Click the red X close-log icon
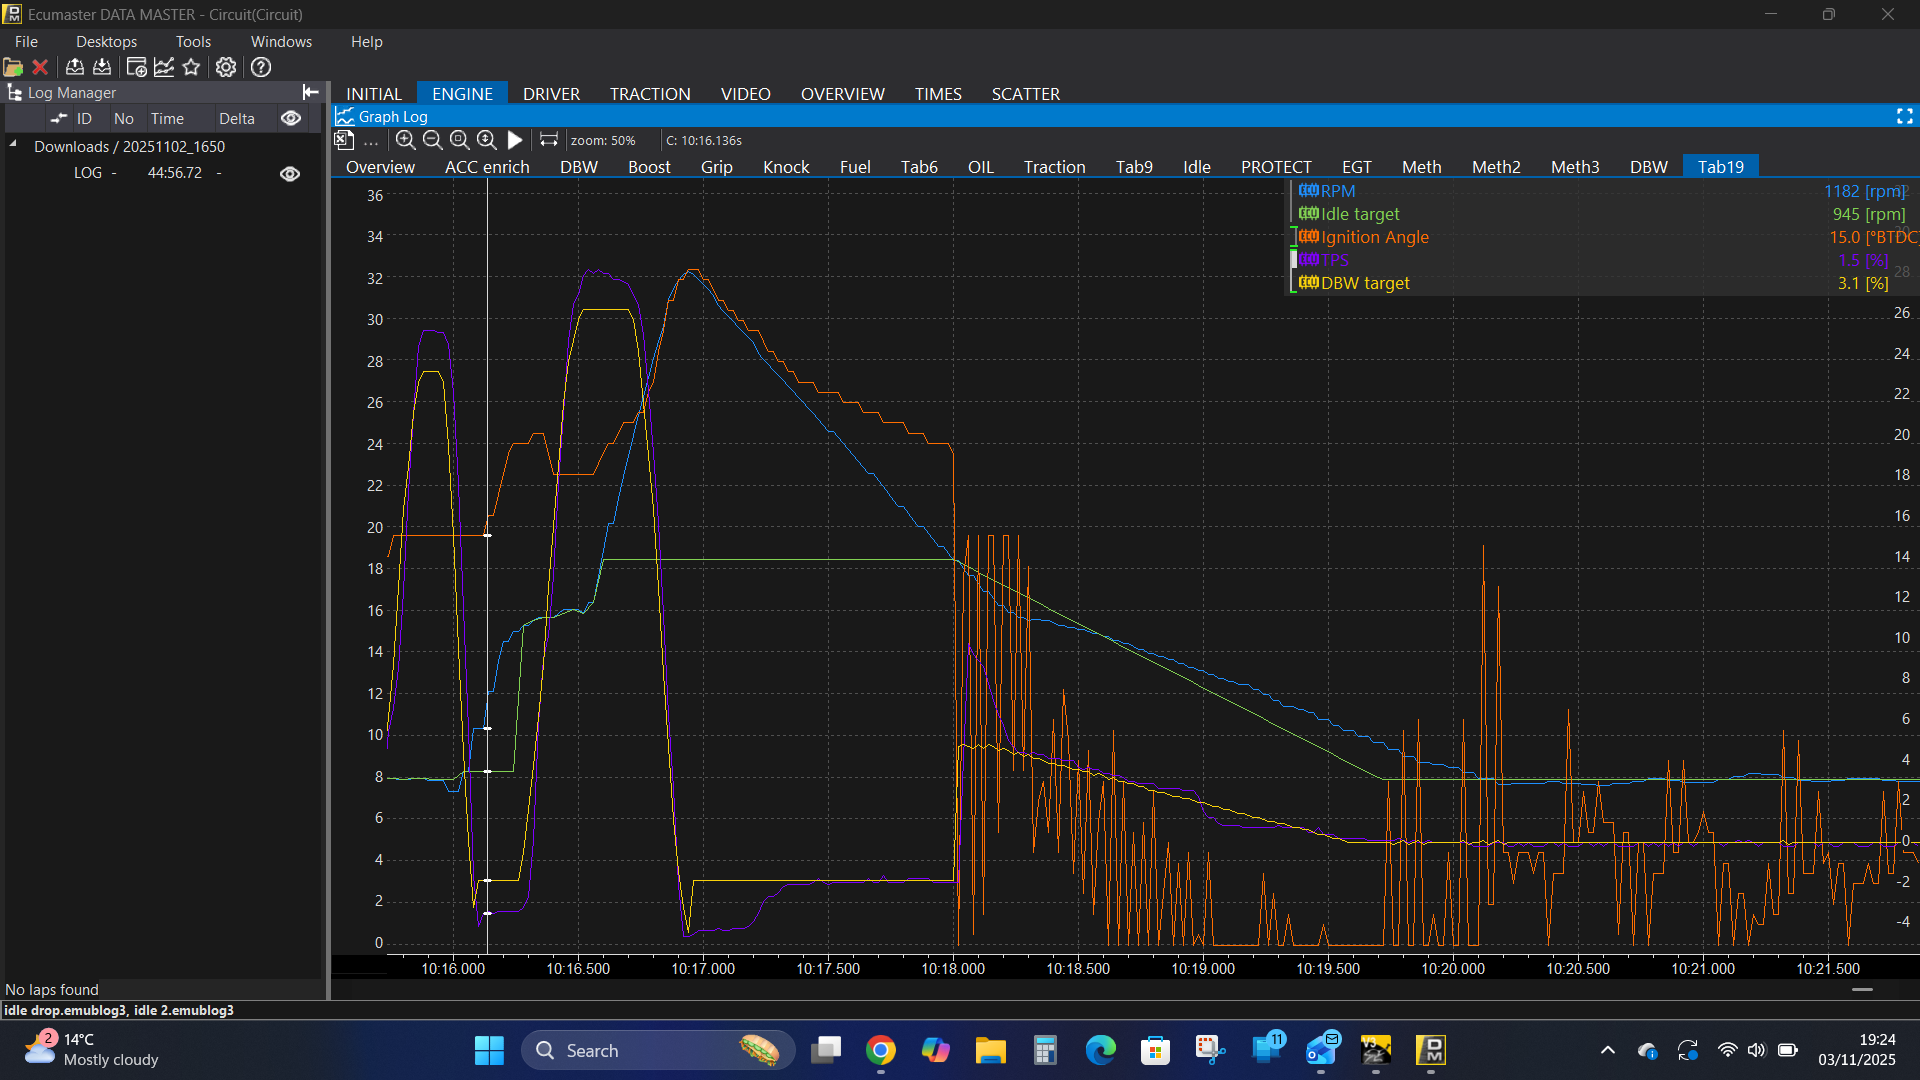 [40, 67]
